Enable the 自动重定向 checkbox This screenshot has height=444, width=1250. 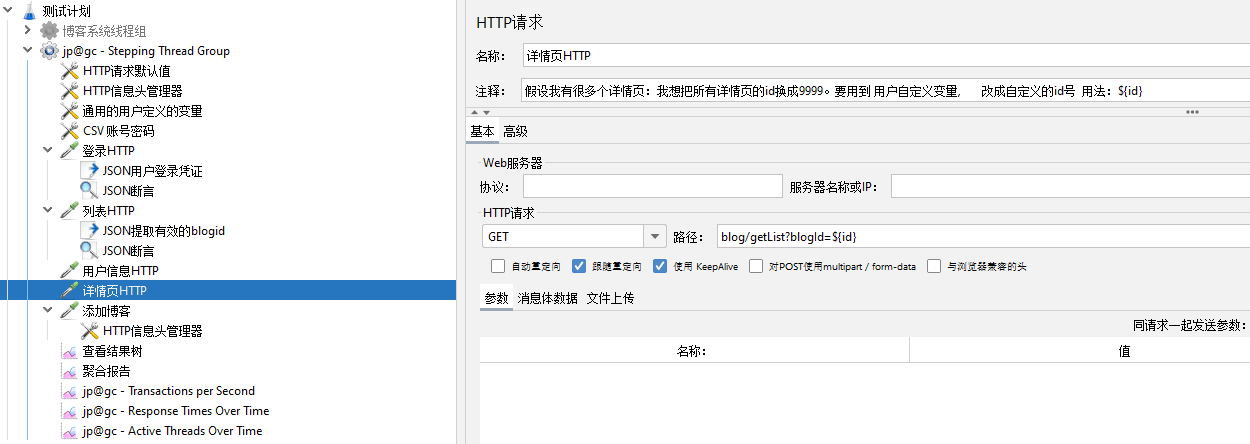pos(498,267)
